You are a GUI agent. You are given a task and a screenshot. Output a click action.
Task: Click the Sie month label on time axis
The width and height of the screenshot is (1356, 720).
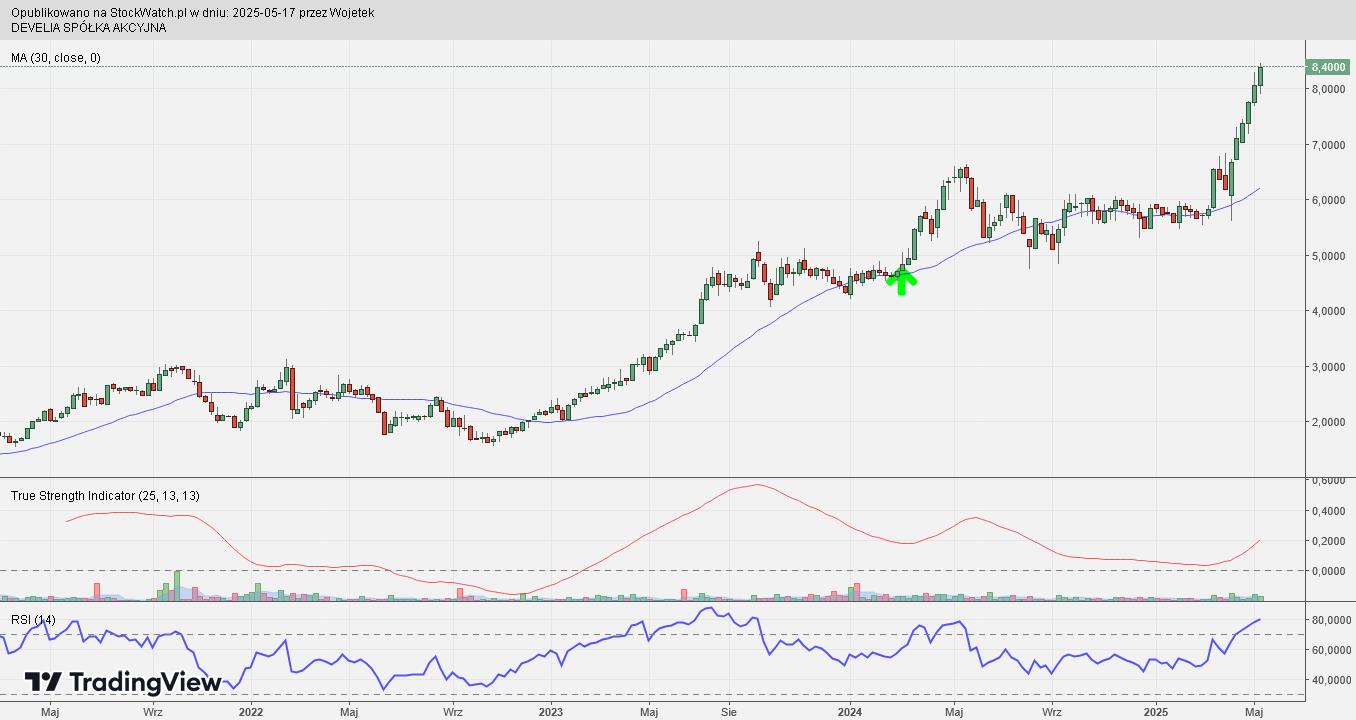(729, 712)
